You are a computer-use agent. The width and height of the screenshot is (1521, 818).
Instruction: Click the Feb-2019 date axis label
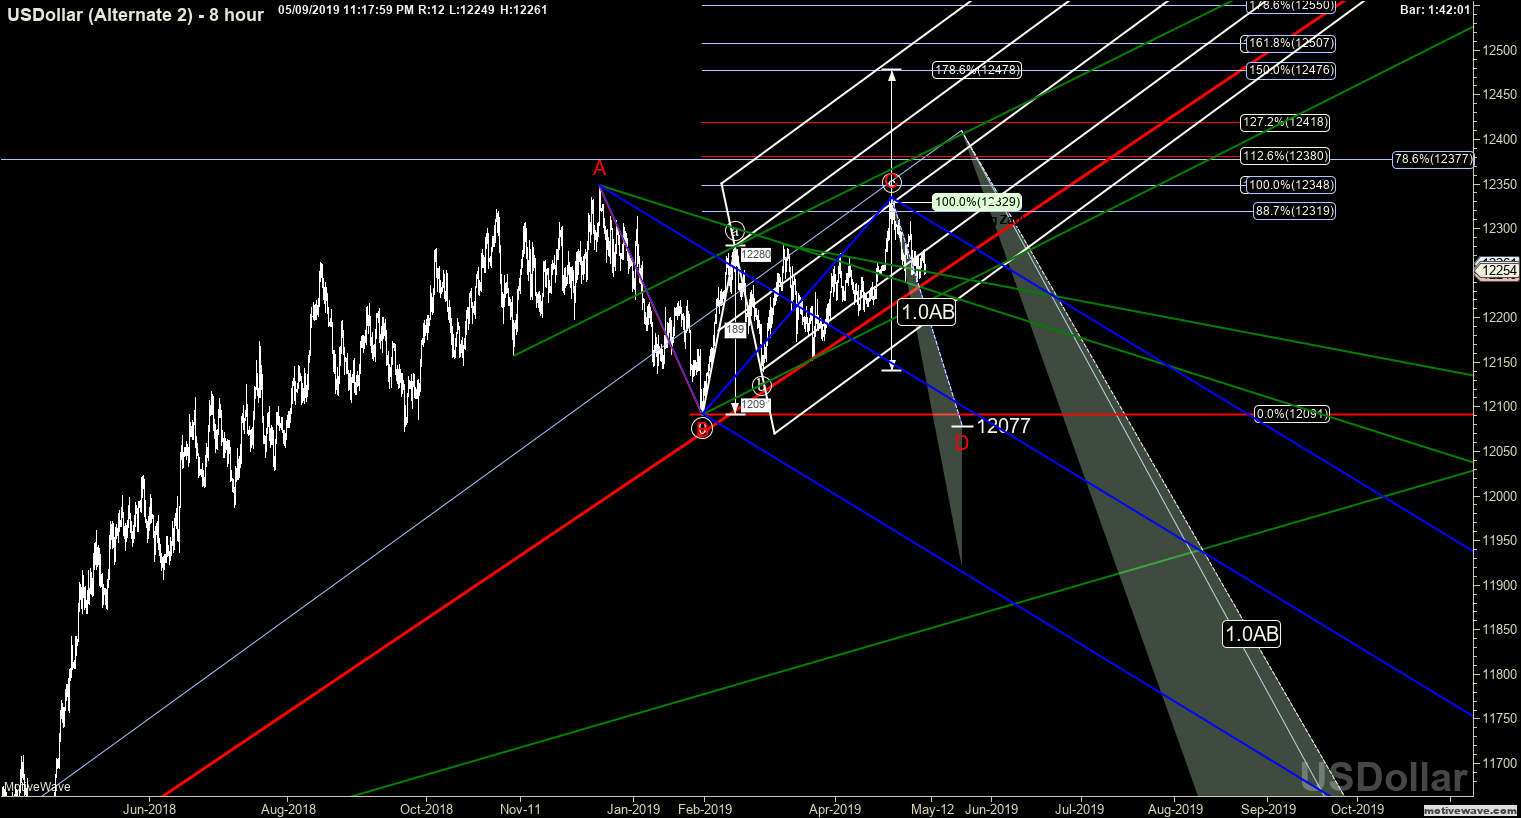point(704,809)
